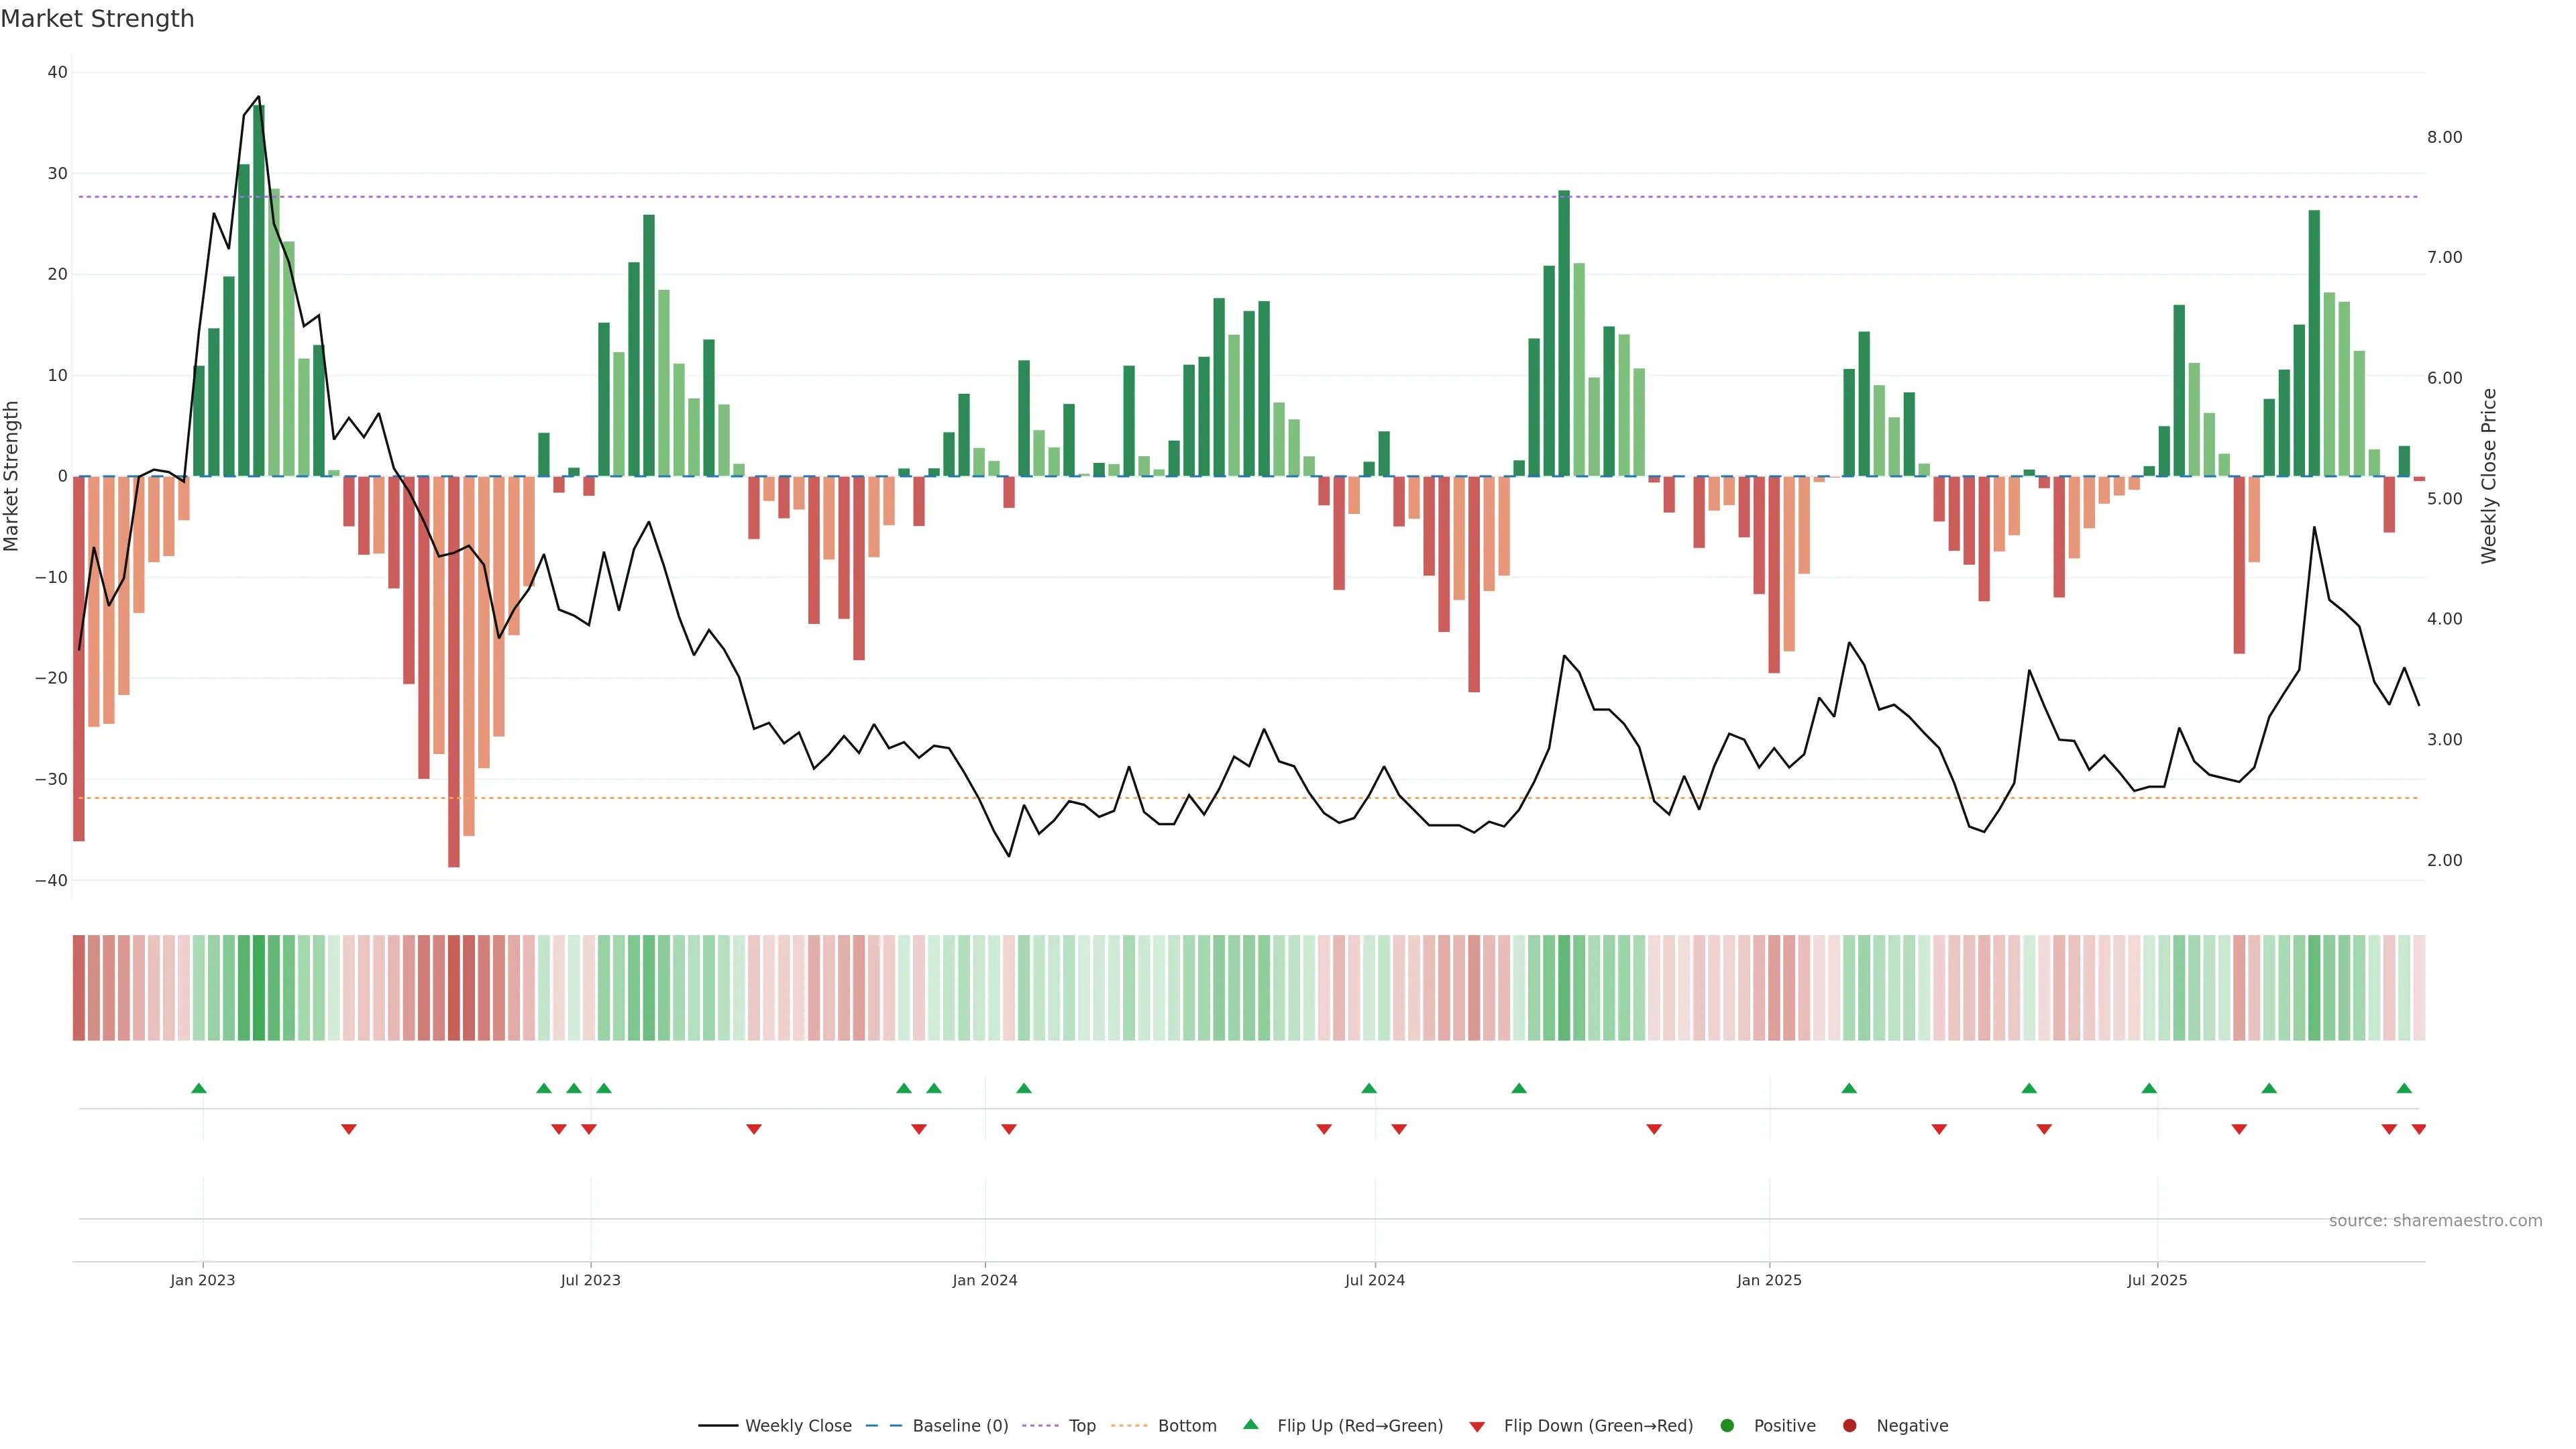Click the Jul 2025 x-axis label

2156,1280
